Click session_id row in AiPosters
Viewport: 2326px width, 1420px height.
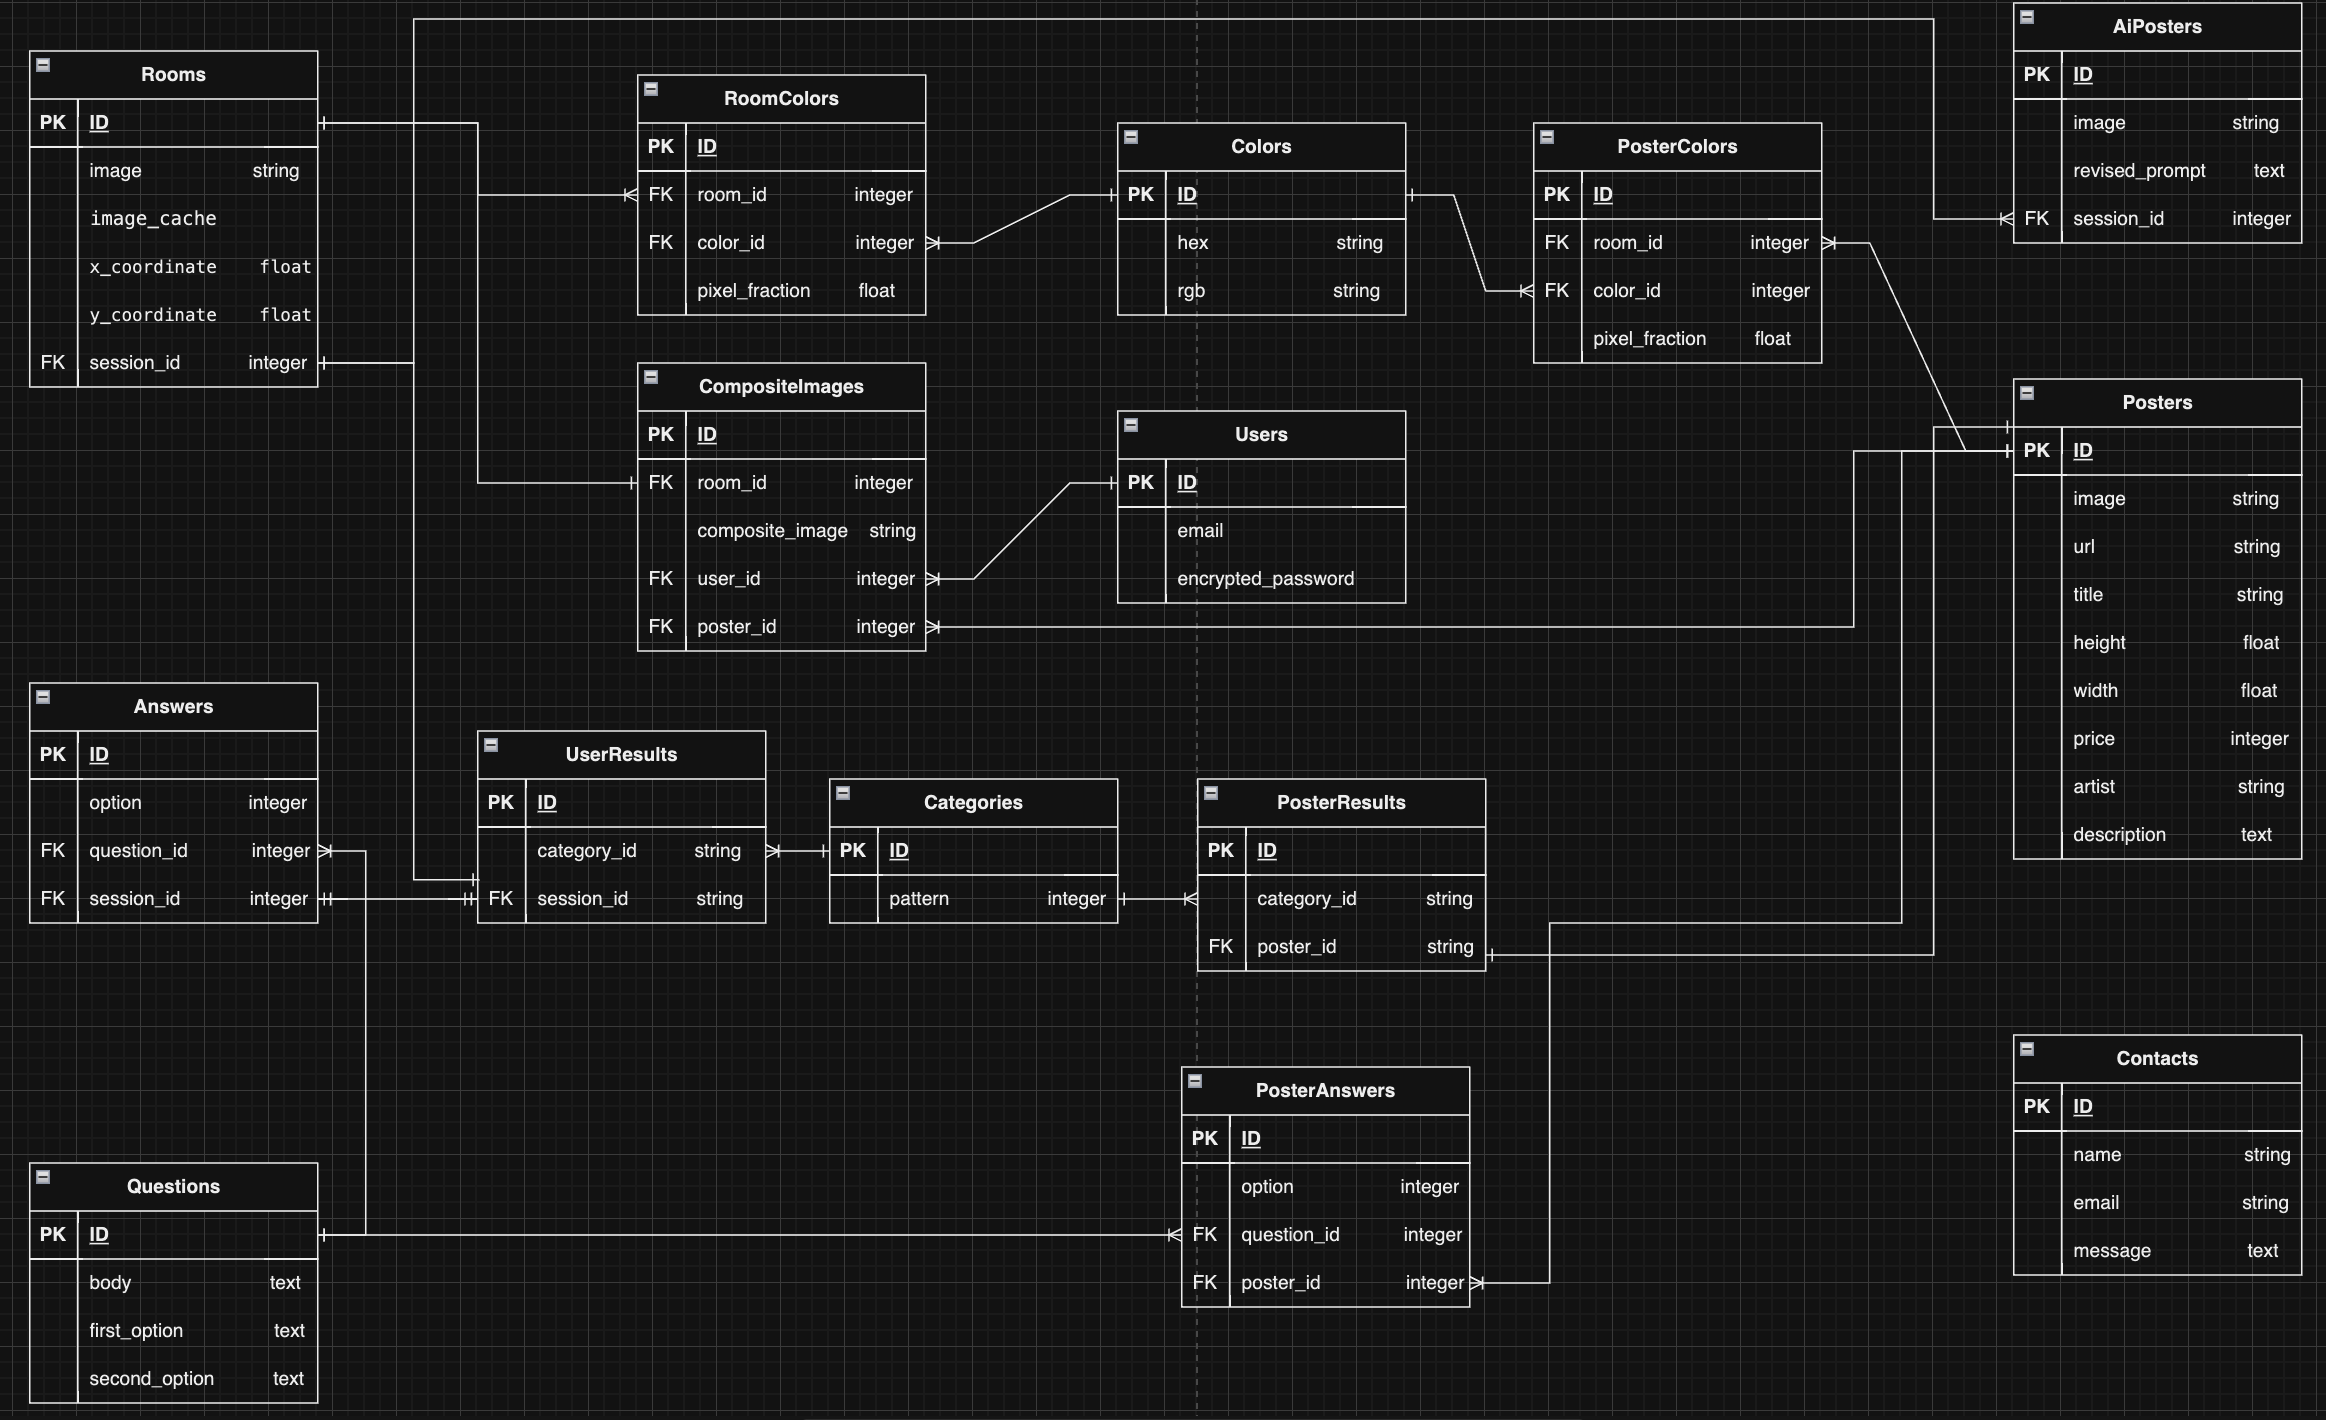point(2157,219)
